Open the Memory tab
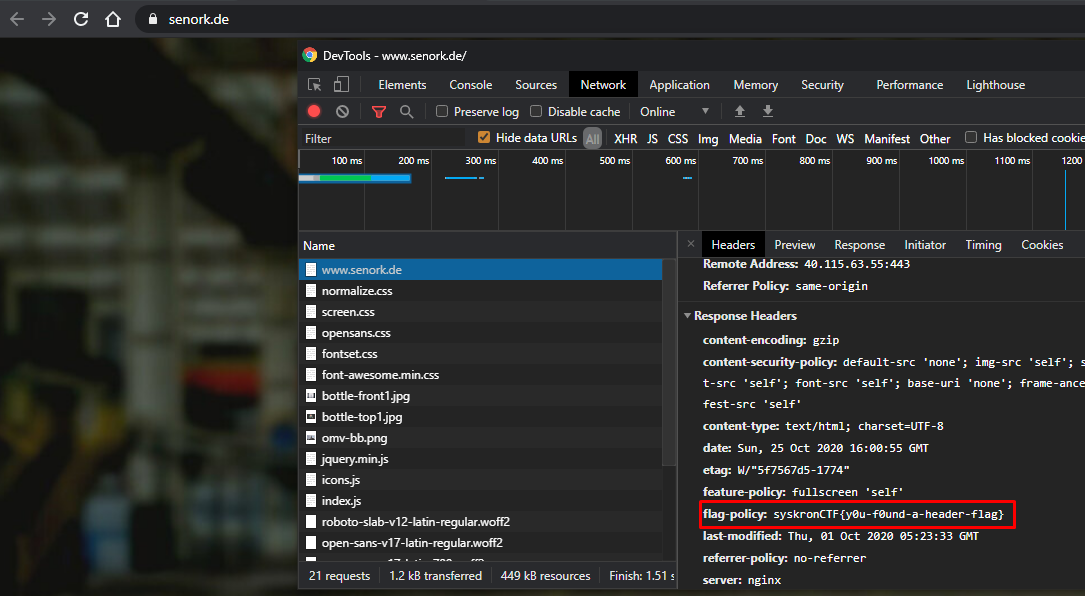Screen dimensions: 1085x596 (x=756, y=84)
